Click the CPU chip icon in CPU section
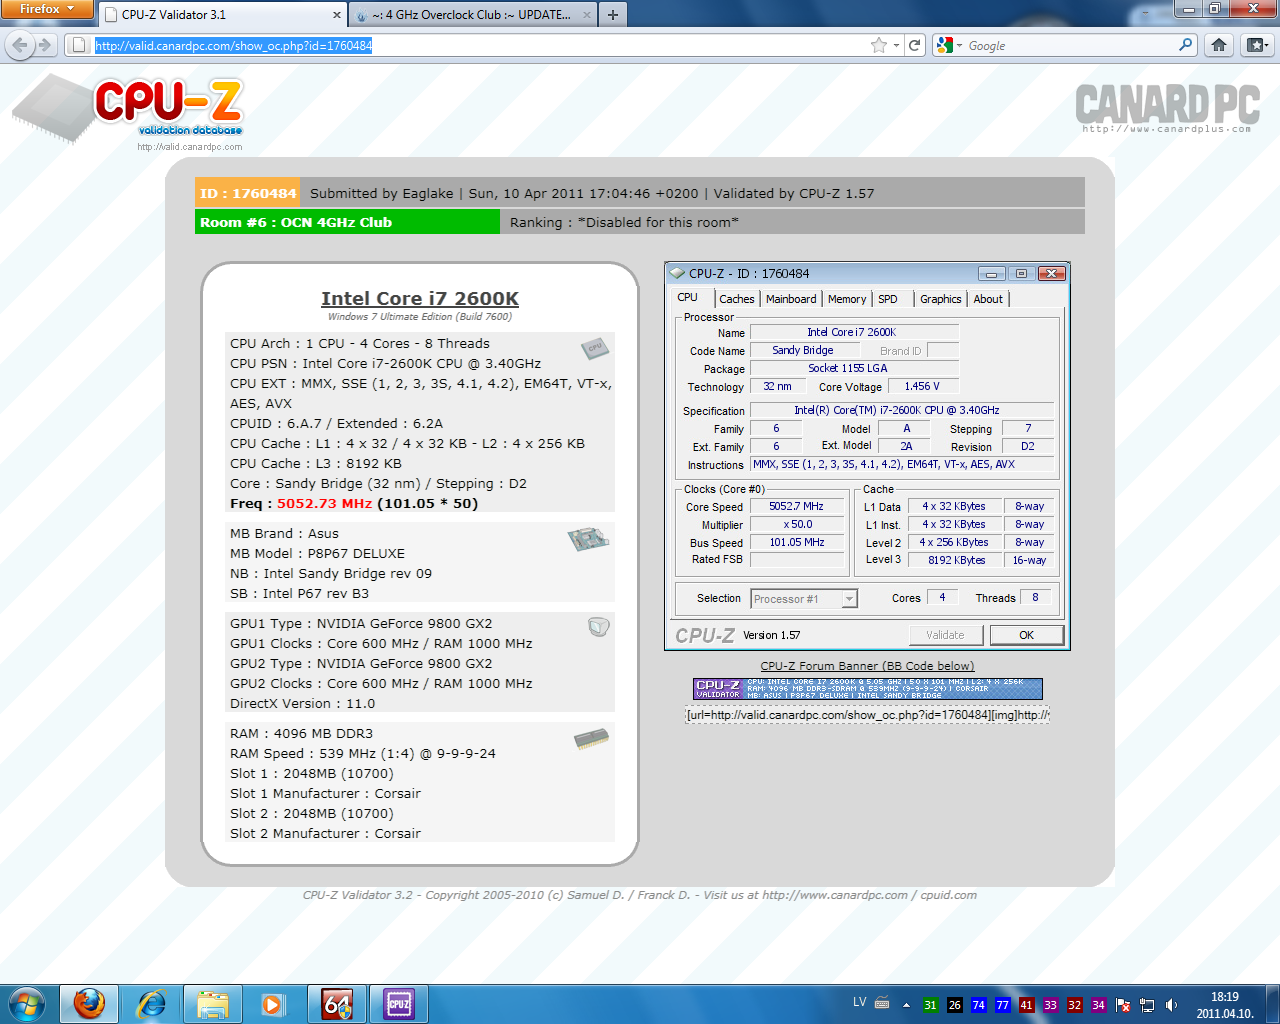 tap(595, 347)
